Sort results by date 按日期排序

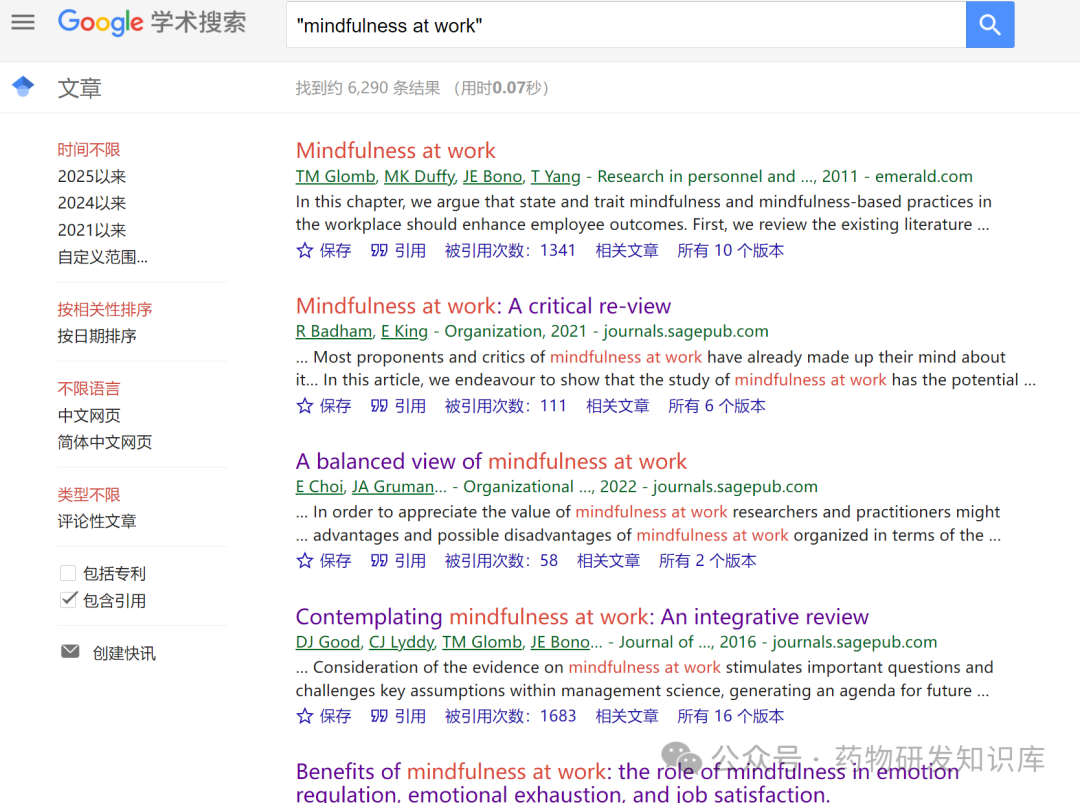click(97, 336)
